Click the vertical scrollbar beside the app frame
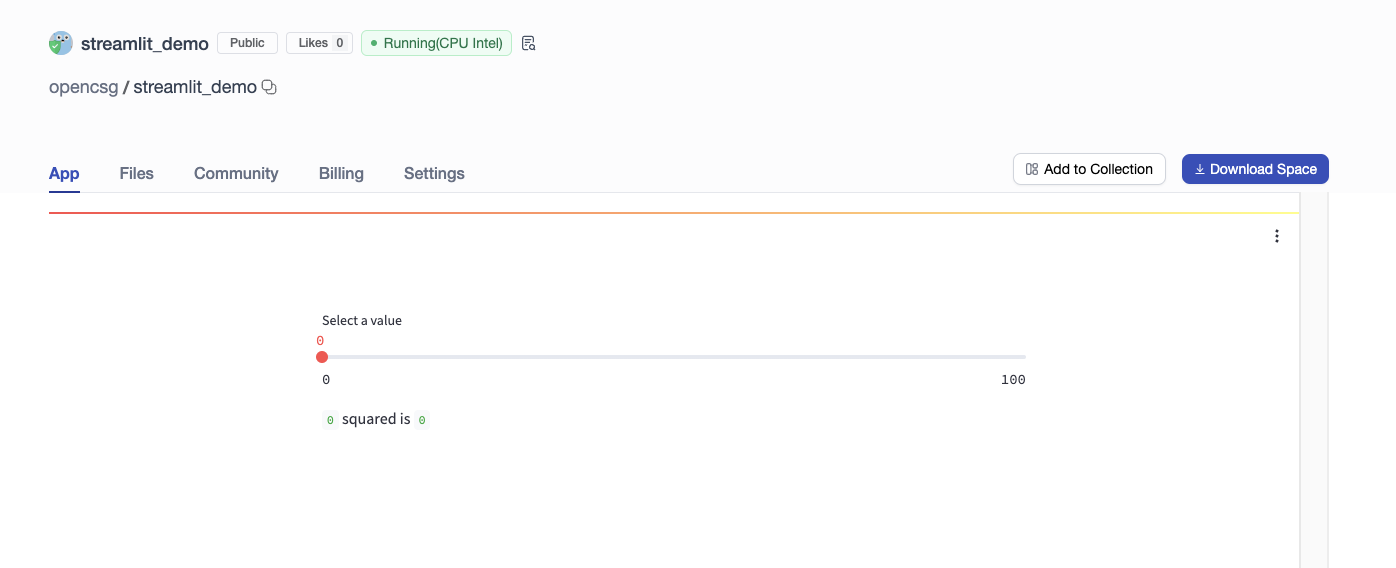 pos(1314,380)
